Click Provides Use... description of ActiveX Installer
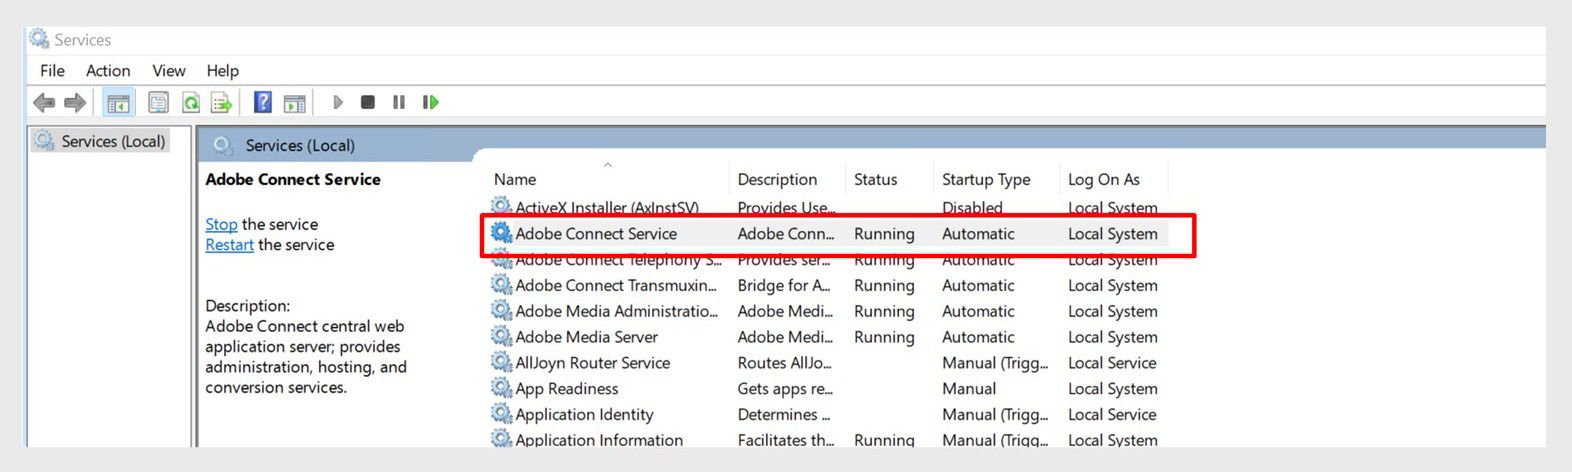1572x472 pixels. (786, 208)
